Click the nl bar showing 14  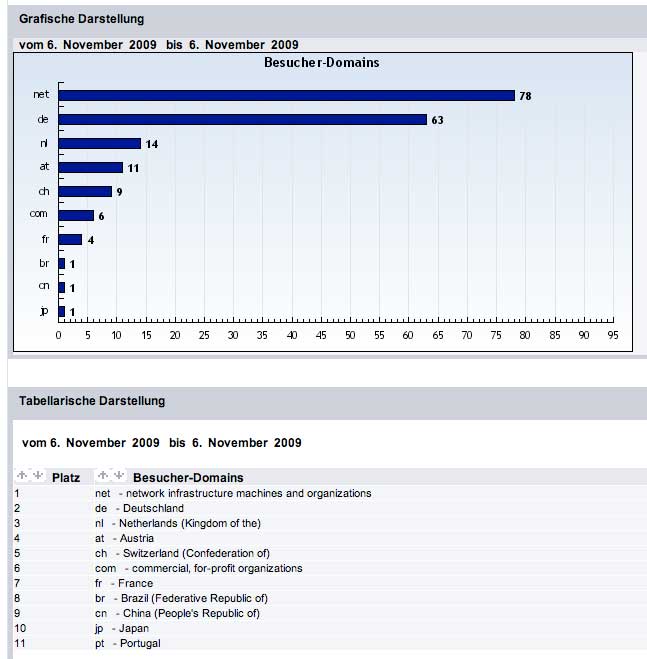point(100,144)
